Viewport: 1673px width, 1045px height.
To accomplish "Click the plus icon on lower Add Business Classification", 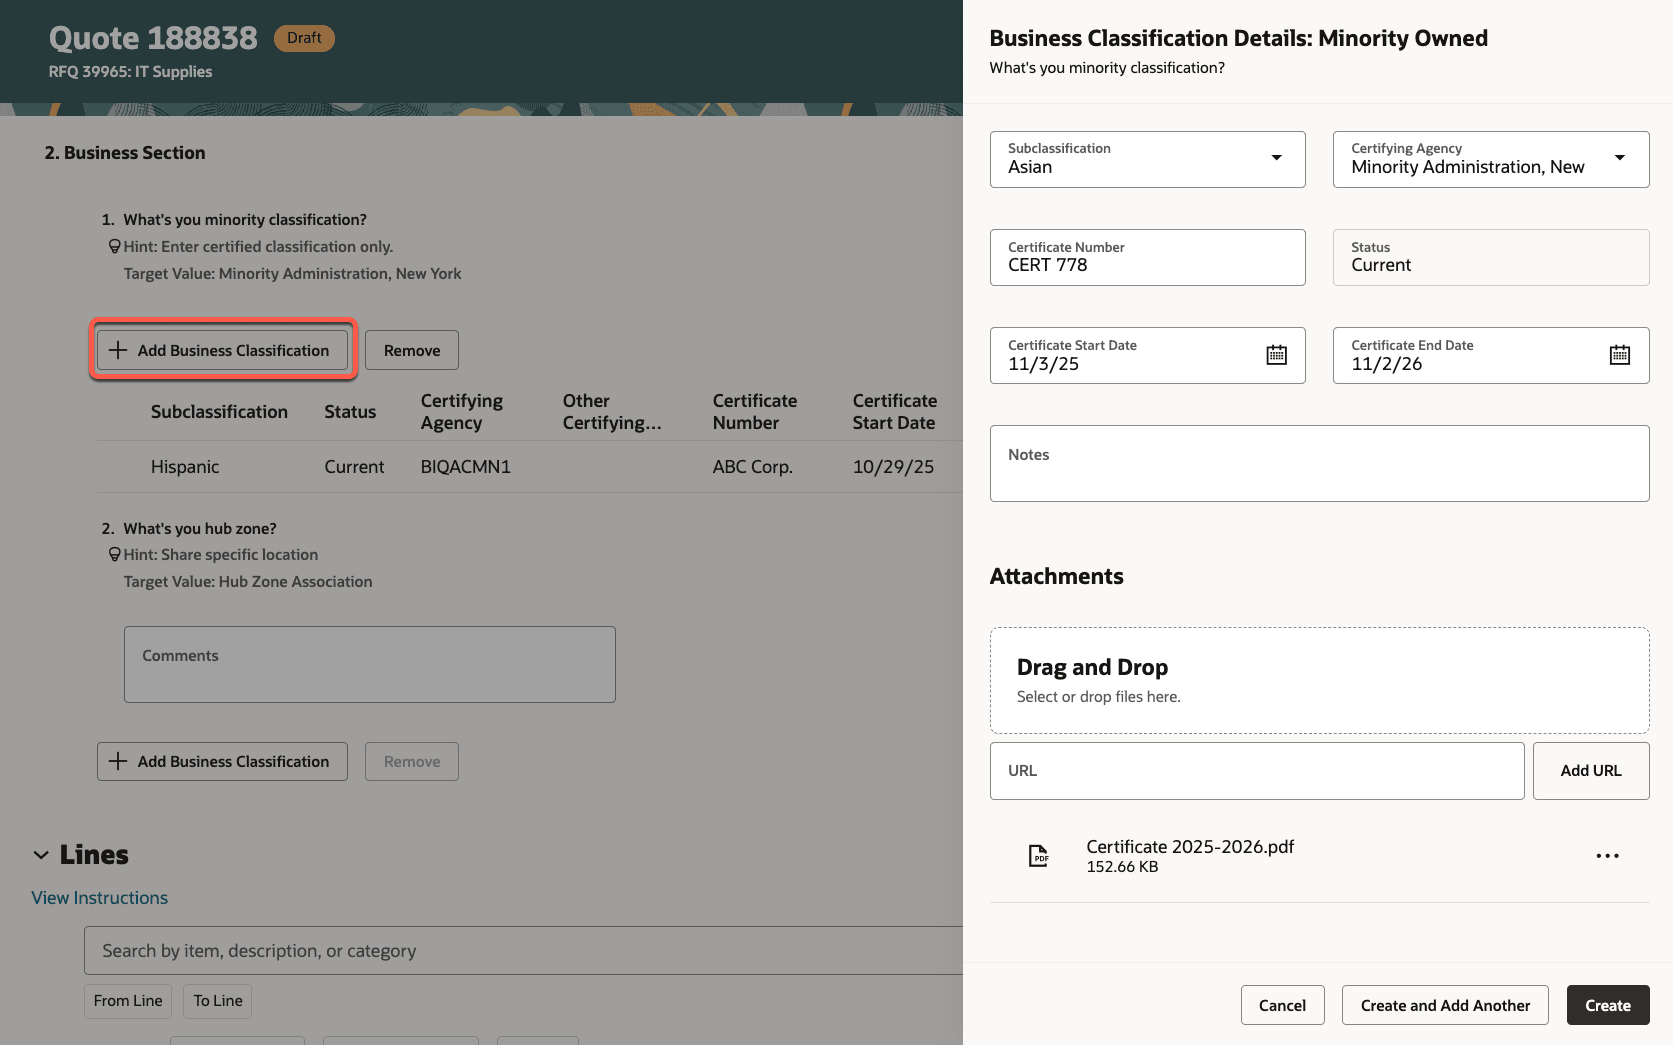I will click(119, 761).
